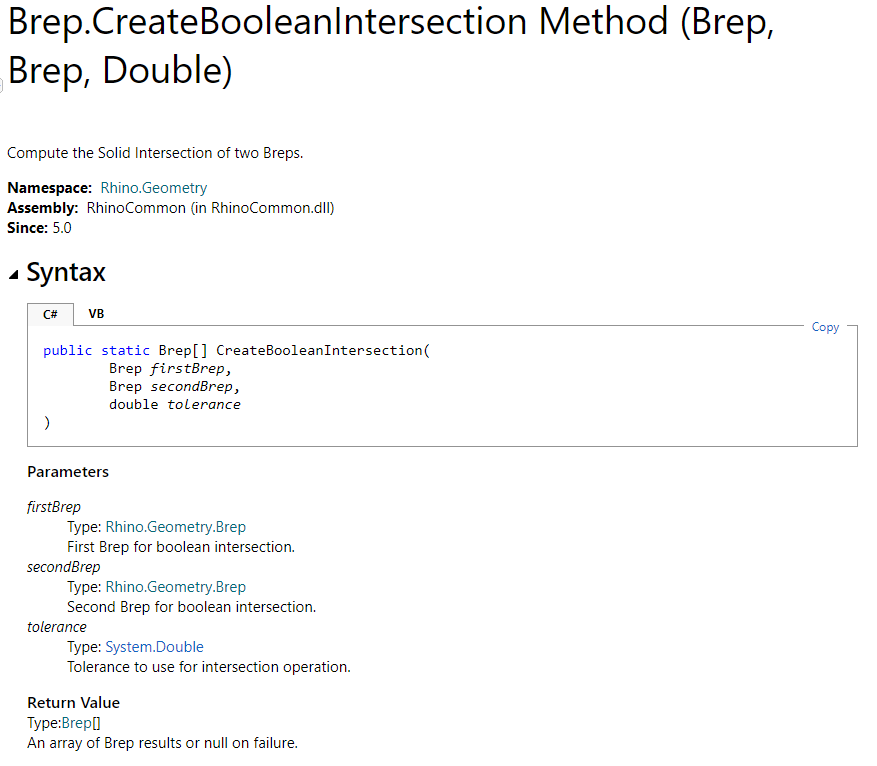877x766 pixels.
Task: Open the System.Double type link
Action: [x=154, y=647]
